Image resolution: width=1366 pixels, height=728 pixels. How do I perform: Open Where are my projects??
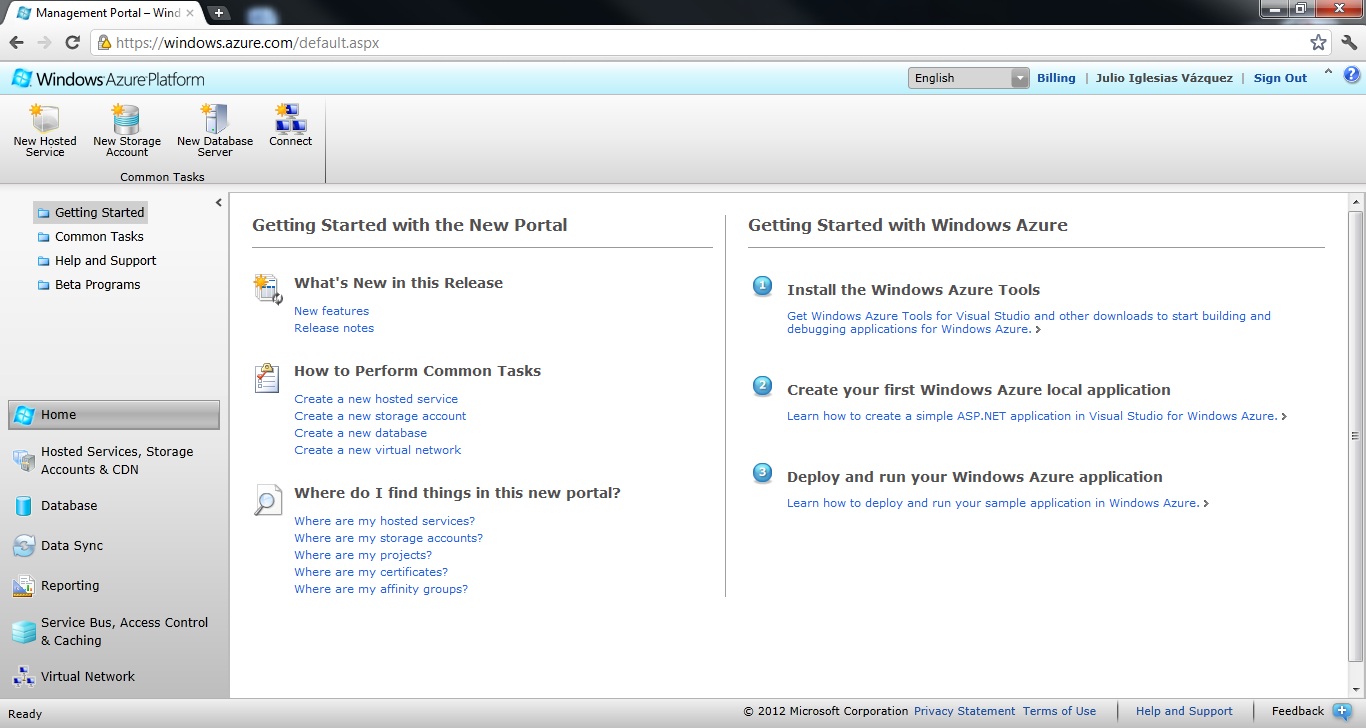363,555
